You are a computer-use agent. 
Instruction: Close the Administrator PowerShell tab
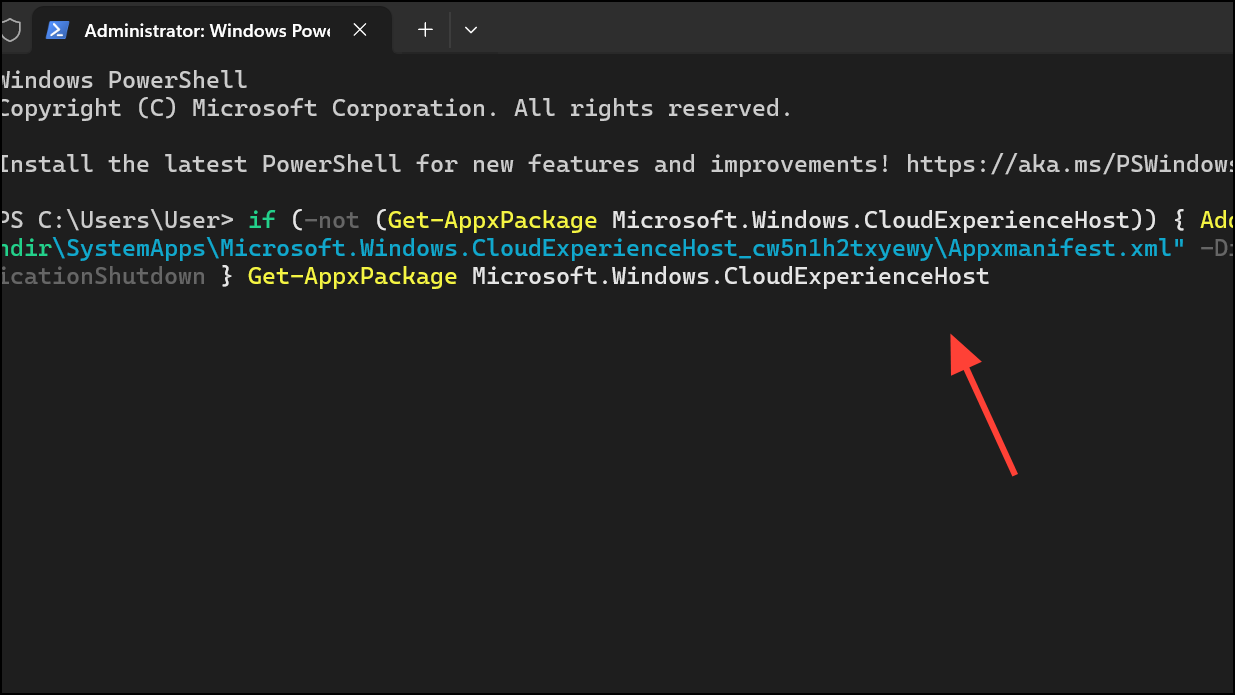pyautogui.click(x=359, y=30)
